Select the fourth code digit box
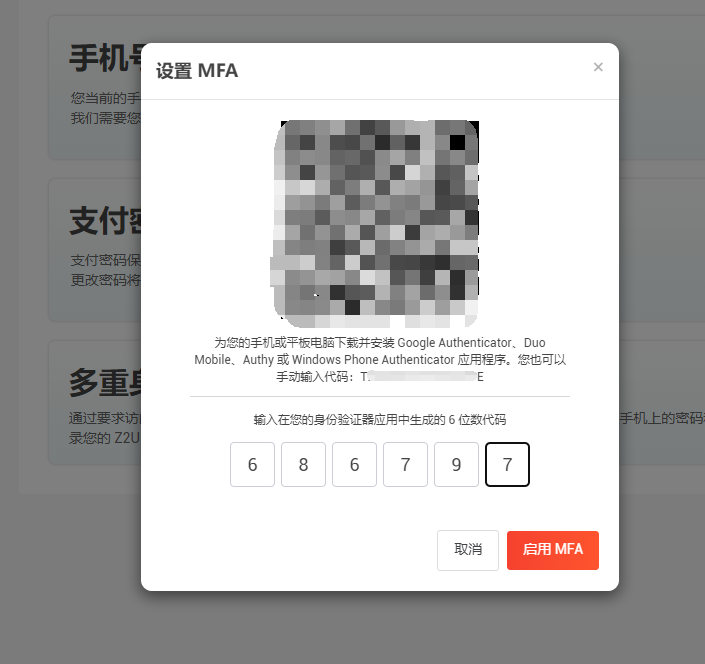Viewport: 705px width, 664px height. point(405,464)
